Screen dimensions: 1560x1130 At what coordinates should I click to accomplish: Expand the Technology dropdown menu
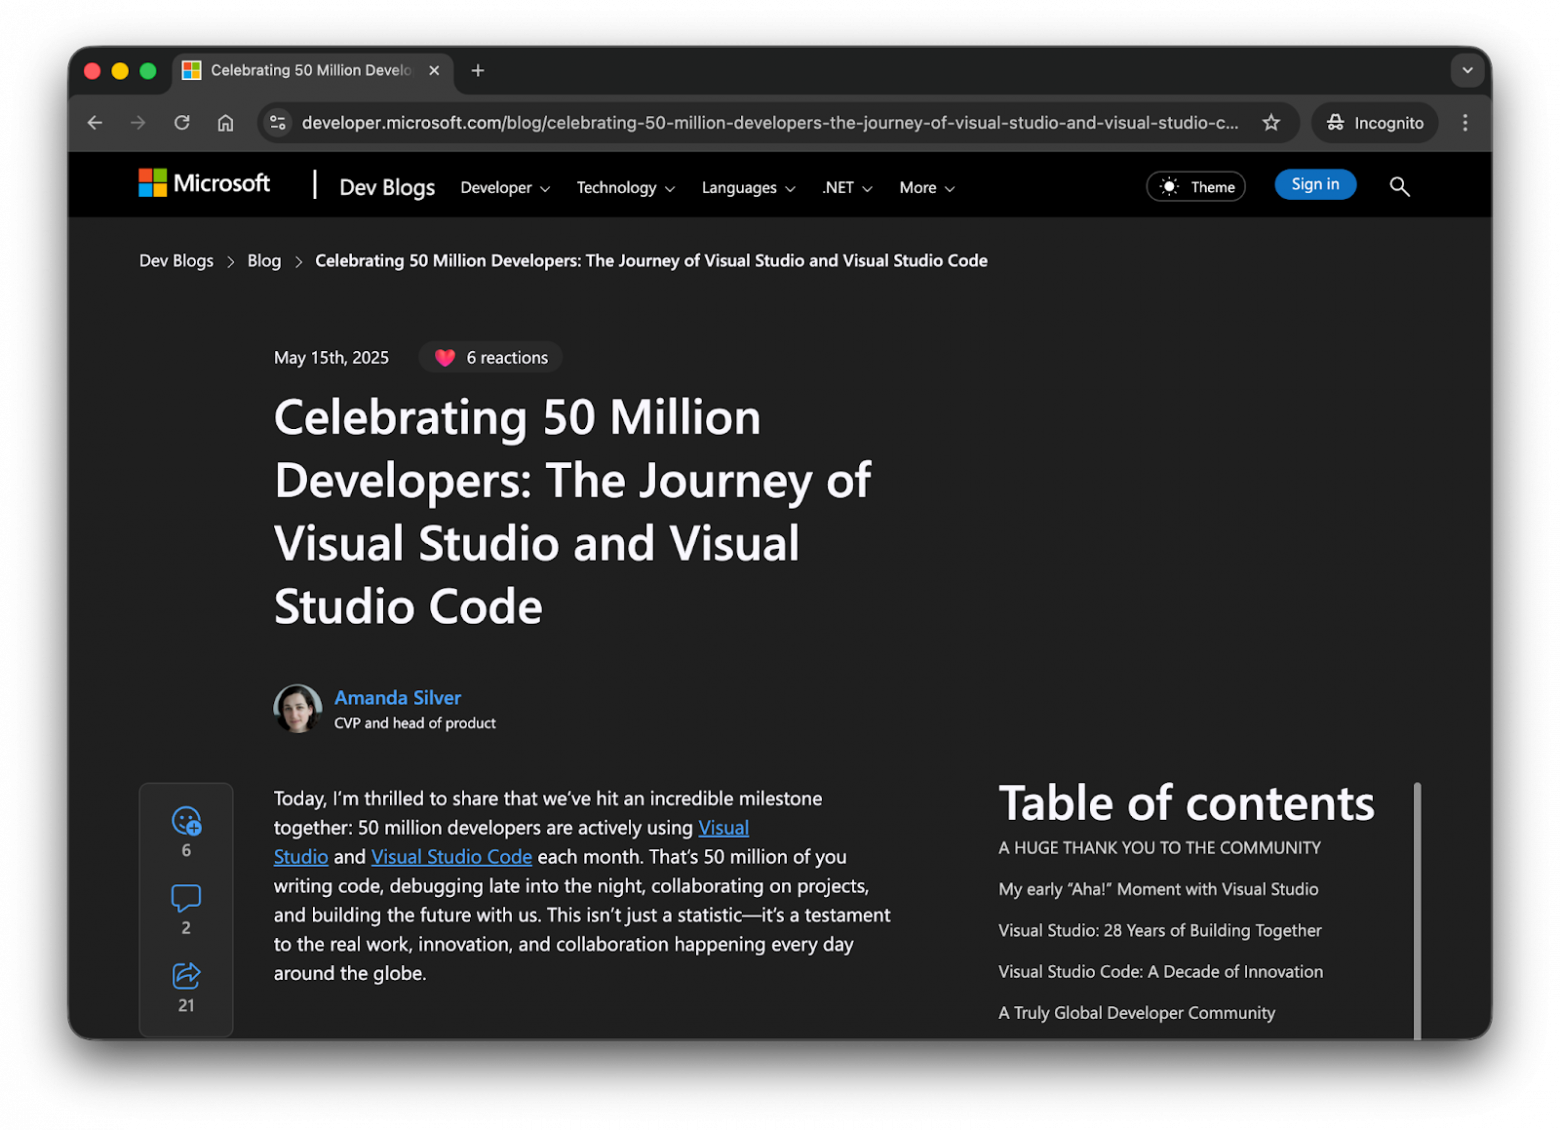coord(625,188)
